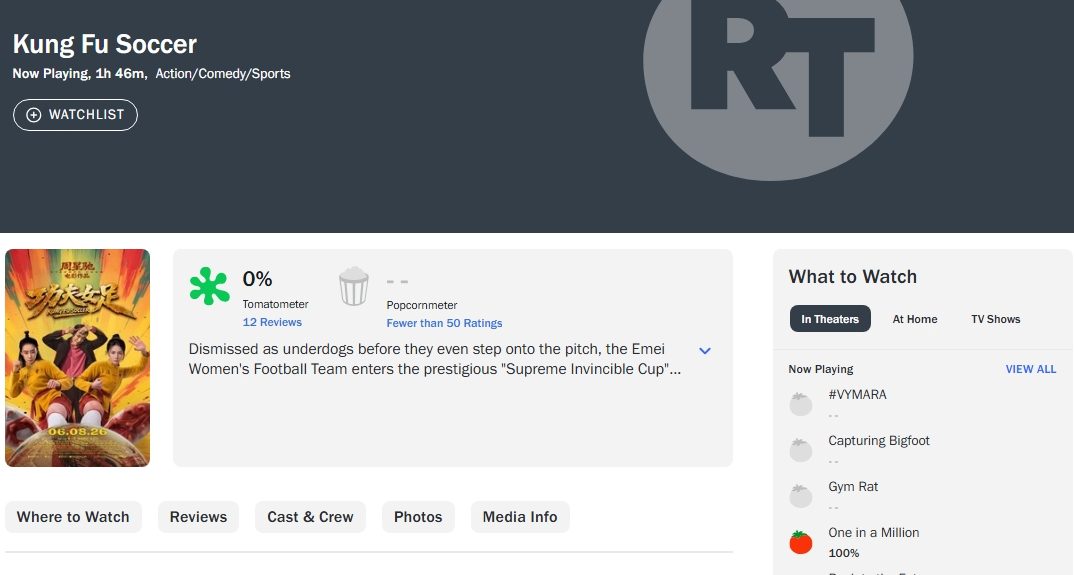Click grey tomato icon beside Capturing Bigfoot
This screenshot has height=575, width=1074.
801,450
